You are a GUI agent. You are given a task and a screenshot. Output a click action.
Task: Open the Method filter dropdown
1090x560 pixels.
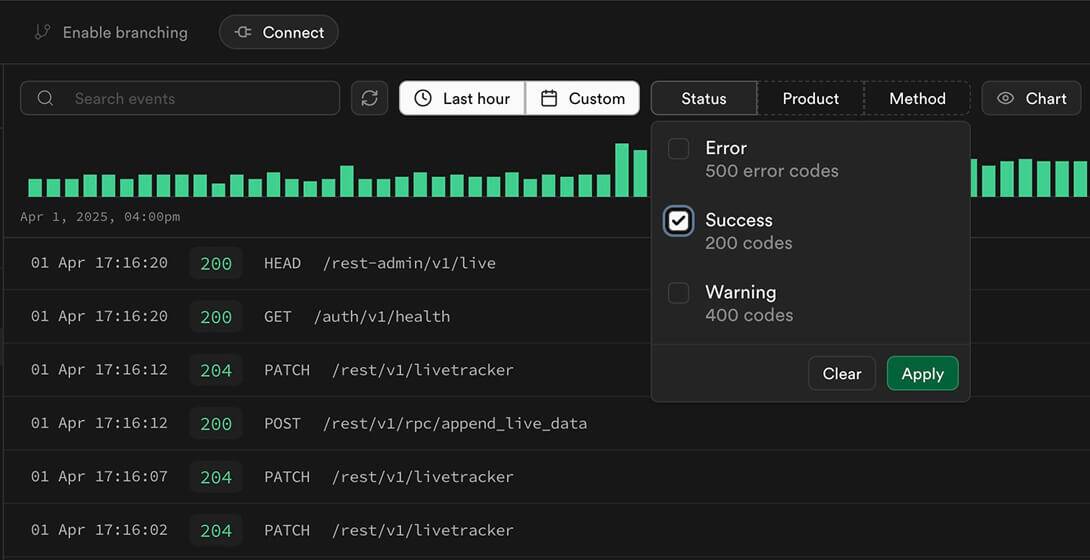pos(917,99)
